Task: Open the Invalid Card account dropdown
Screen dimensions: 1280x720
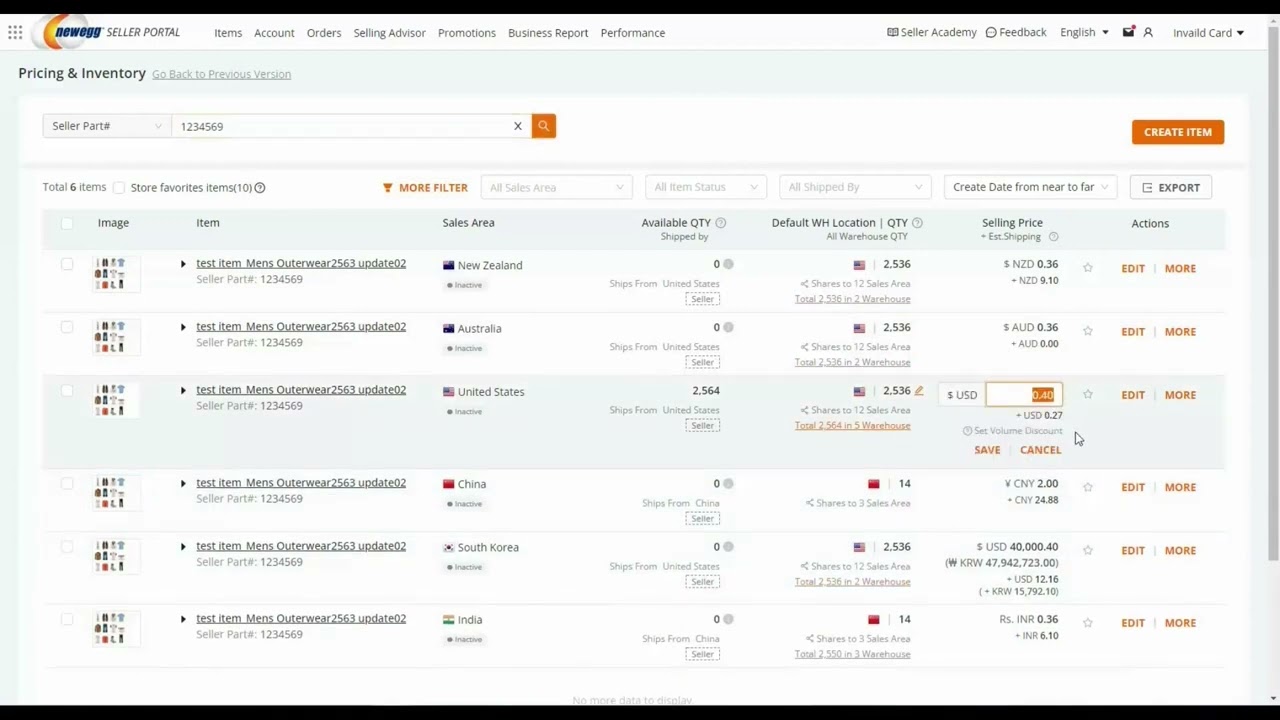Action: [1208, 32]
